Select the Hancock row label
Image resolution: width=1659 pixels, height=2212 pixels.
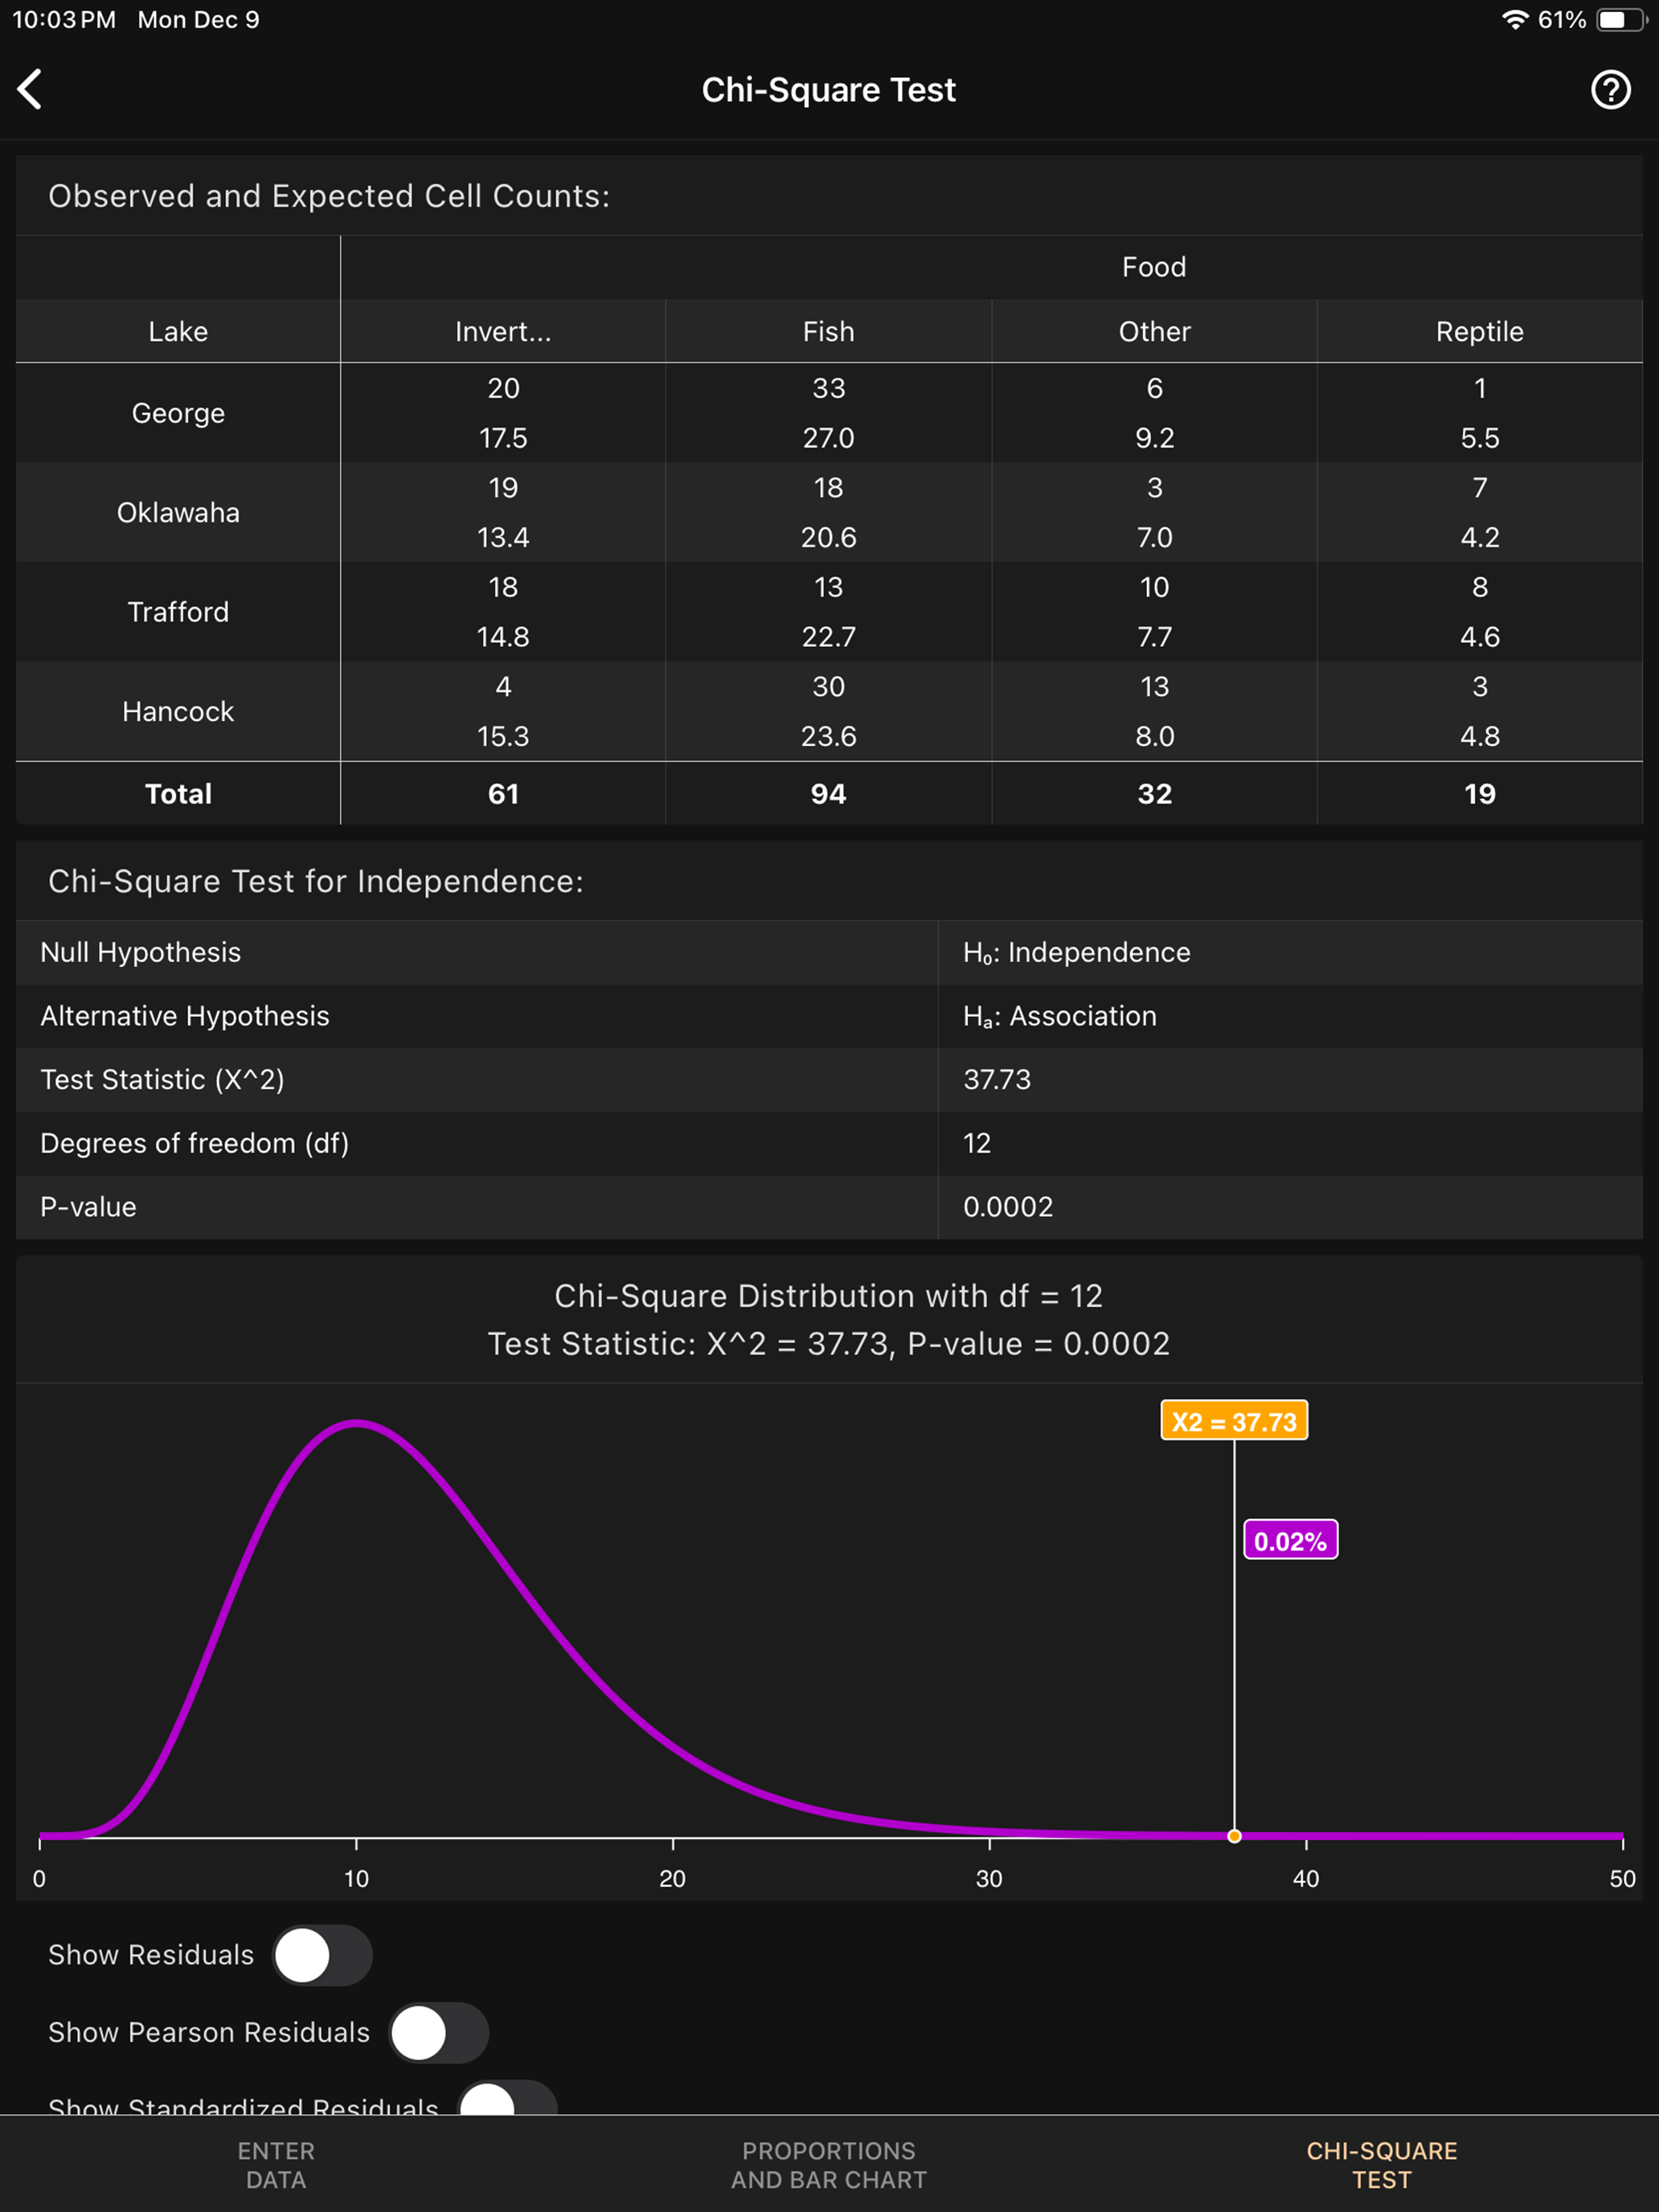tap(178, 712)
